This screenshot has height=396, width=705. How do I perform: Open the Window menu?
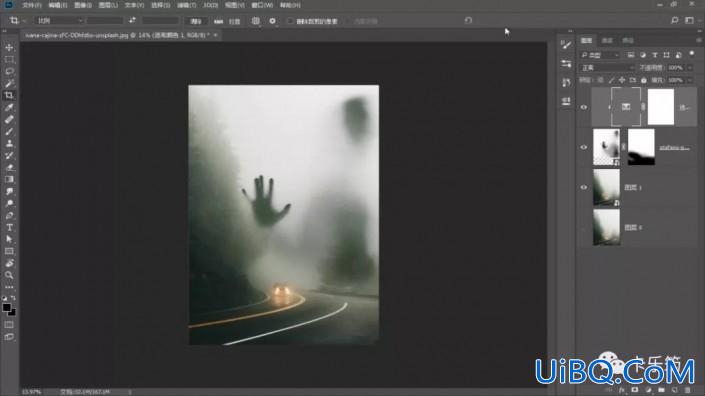pos(262,5)
